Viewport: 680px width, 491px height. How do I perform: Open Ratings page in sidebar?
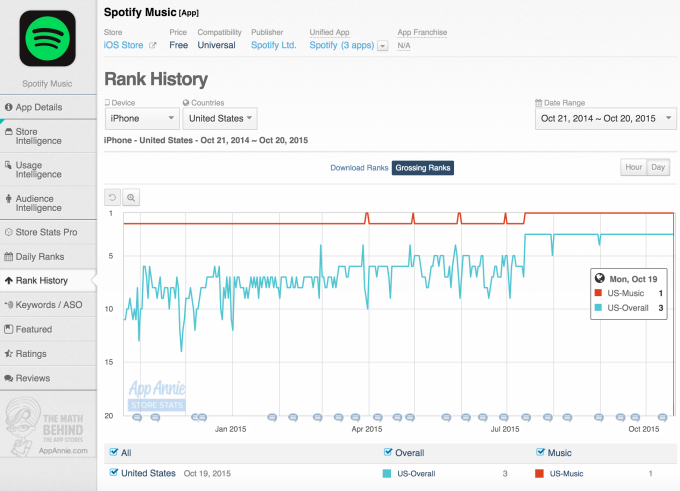coord(48,354)
